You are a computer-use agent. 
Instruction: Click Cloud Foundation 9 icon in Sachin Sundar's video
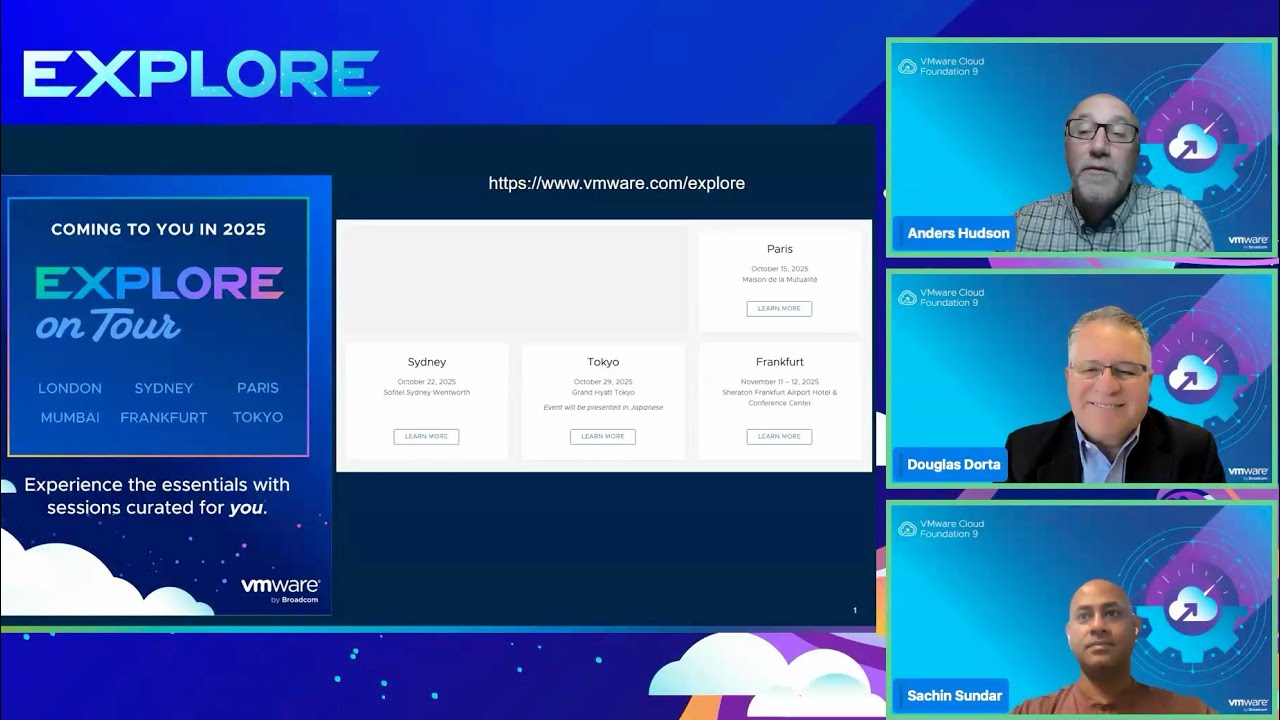[x=908, y=529]
